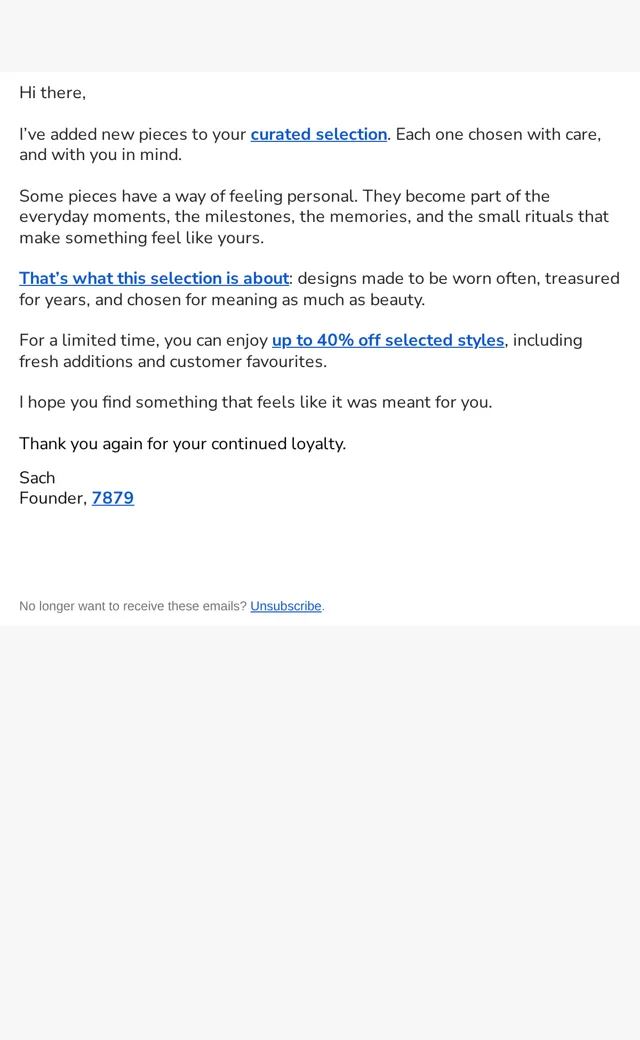Click the "For a limited time, you can enjoy" text

coord(143,340)
